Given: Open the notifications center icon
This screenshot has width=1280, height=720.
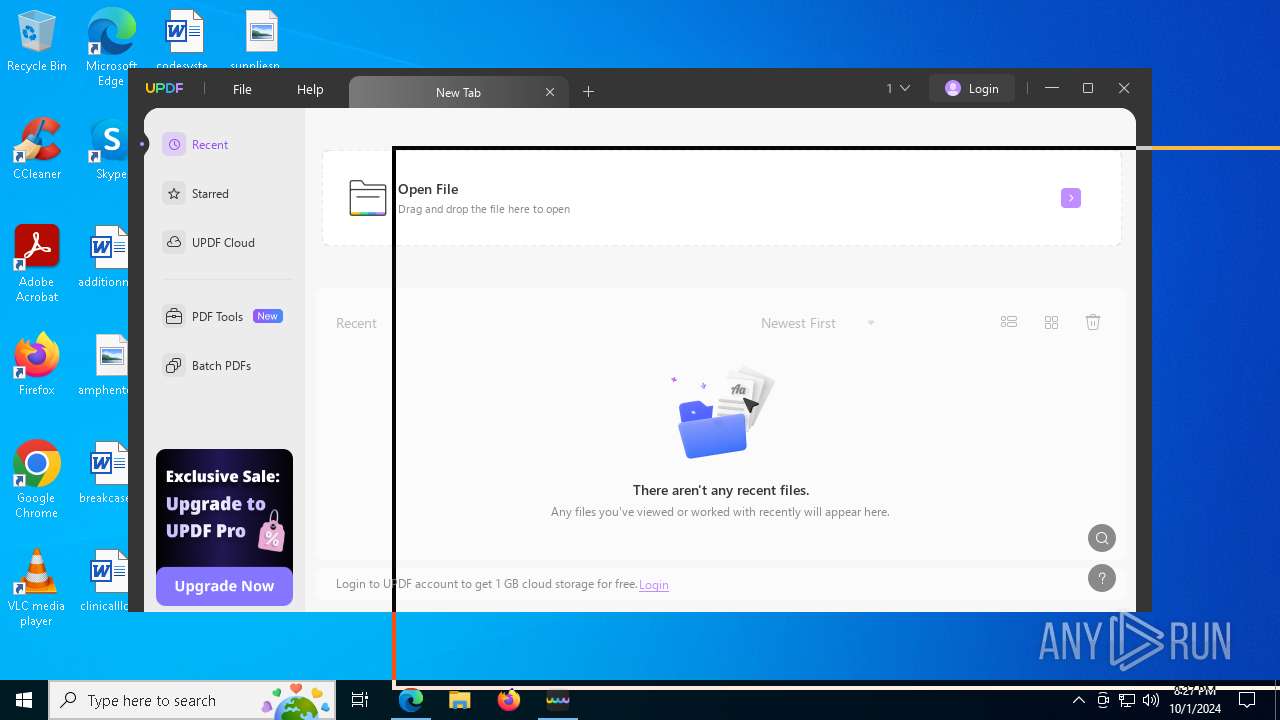Looking at the screenshot, I should (1247, 700).
